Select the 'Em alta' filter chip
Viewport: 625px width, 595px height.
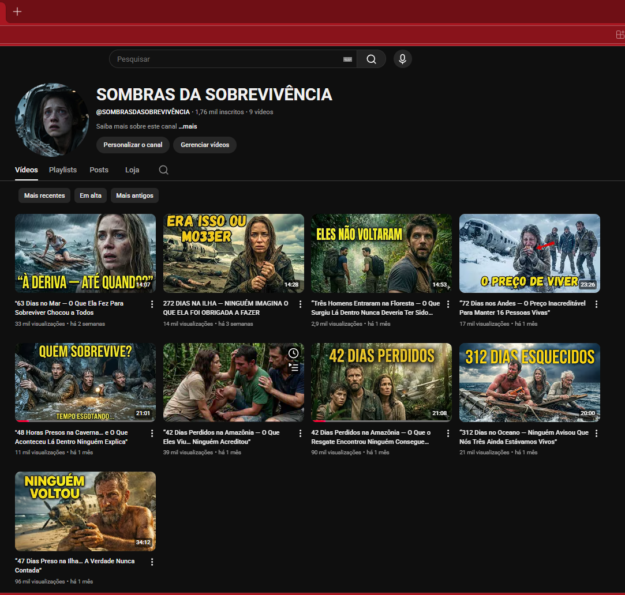point(91,196)
